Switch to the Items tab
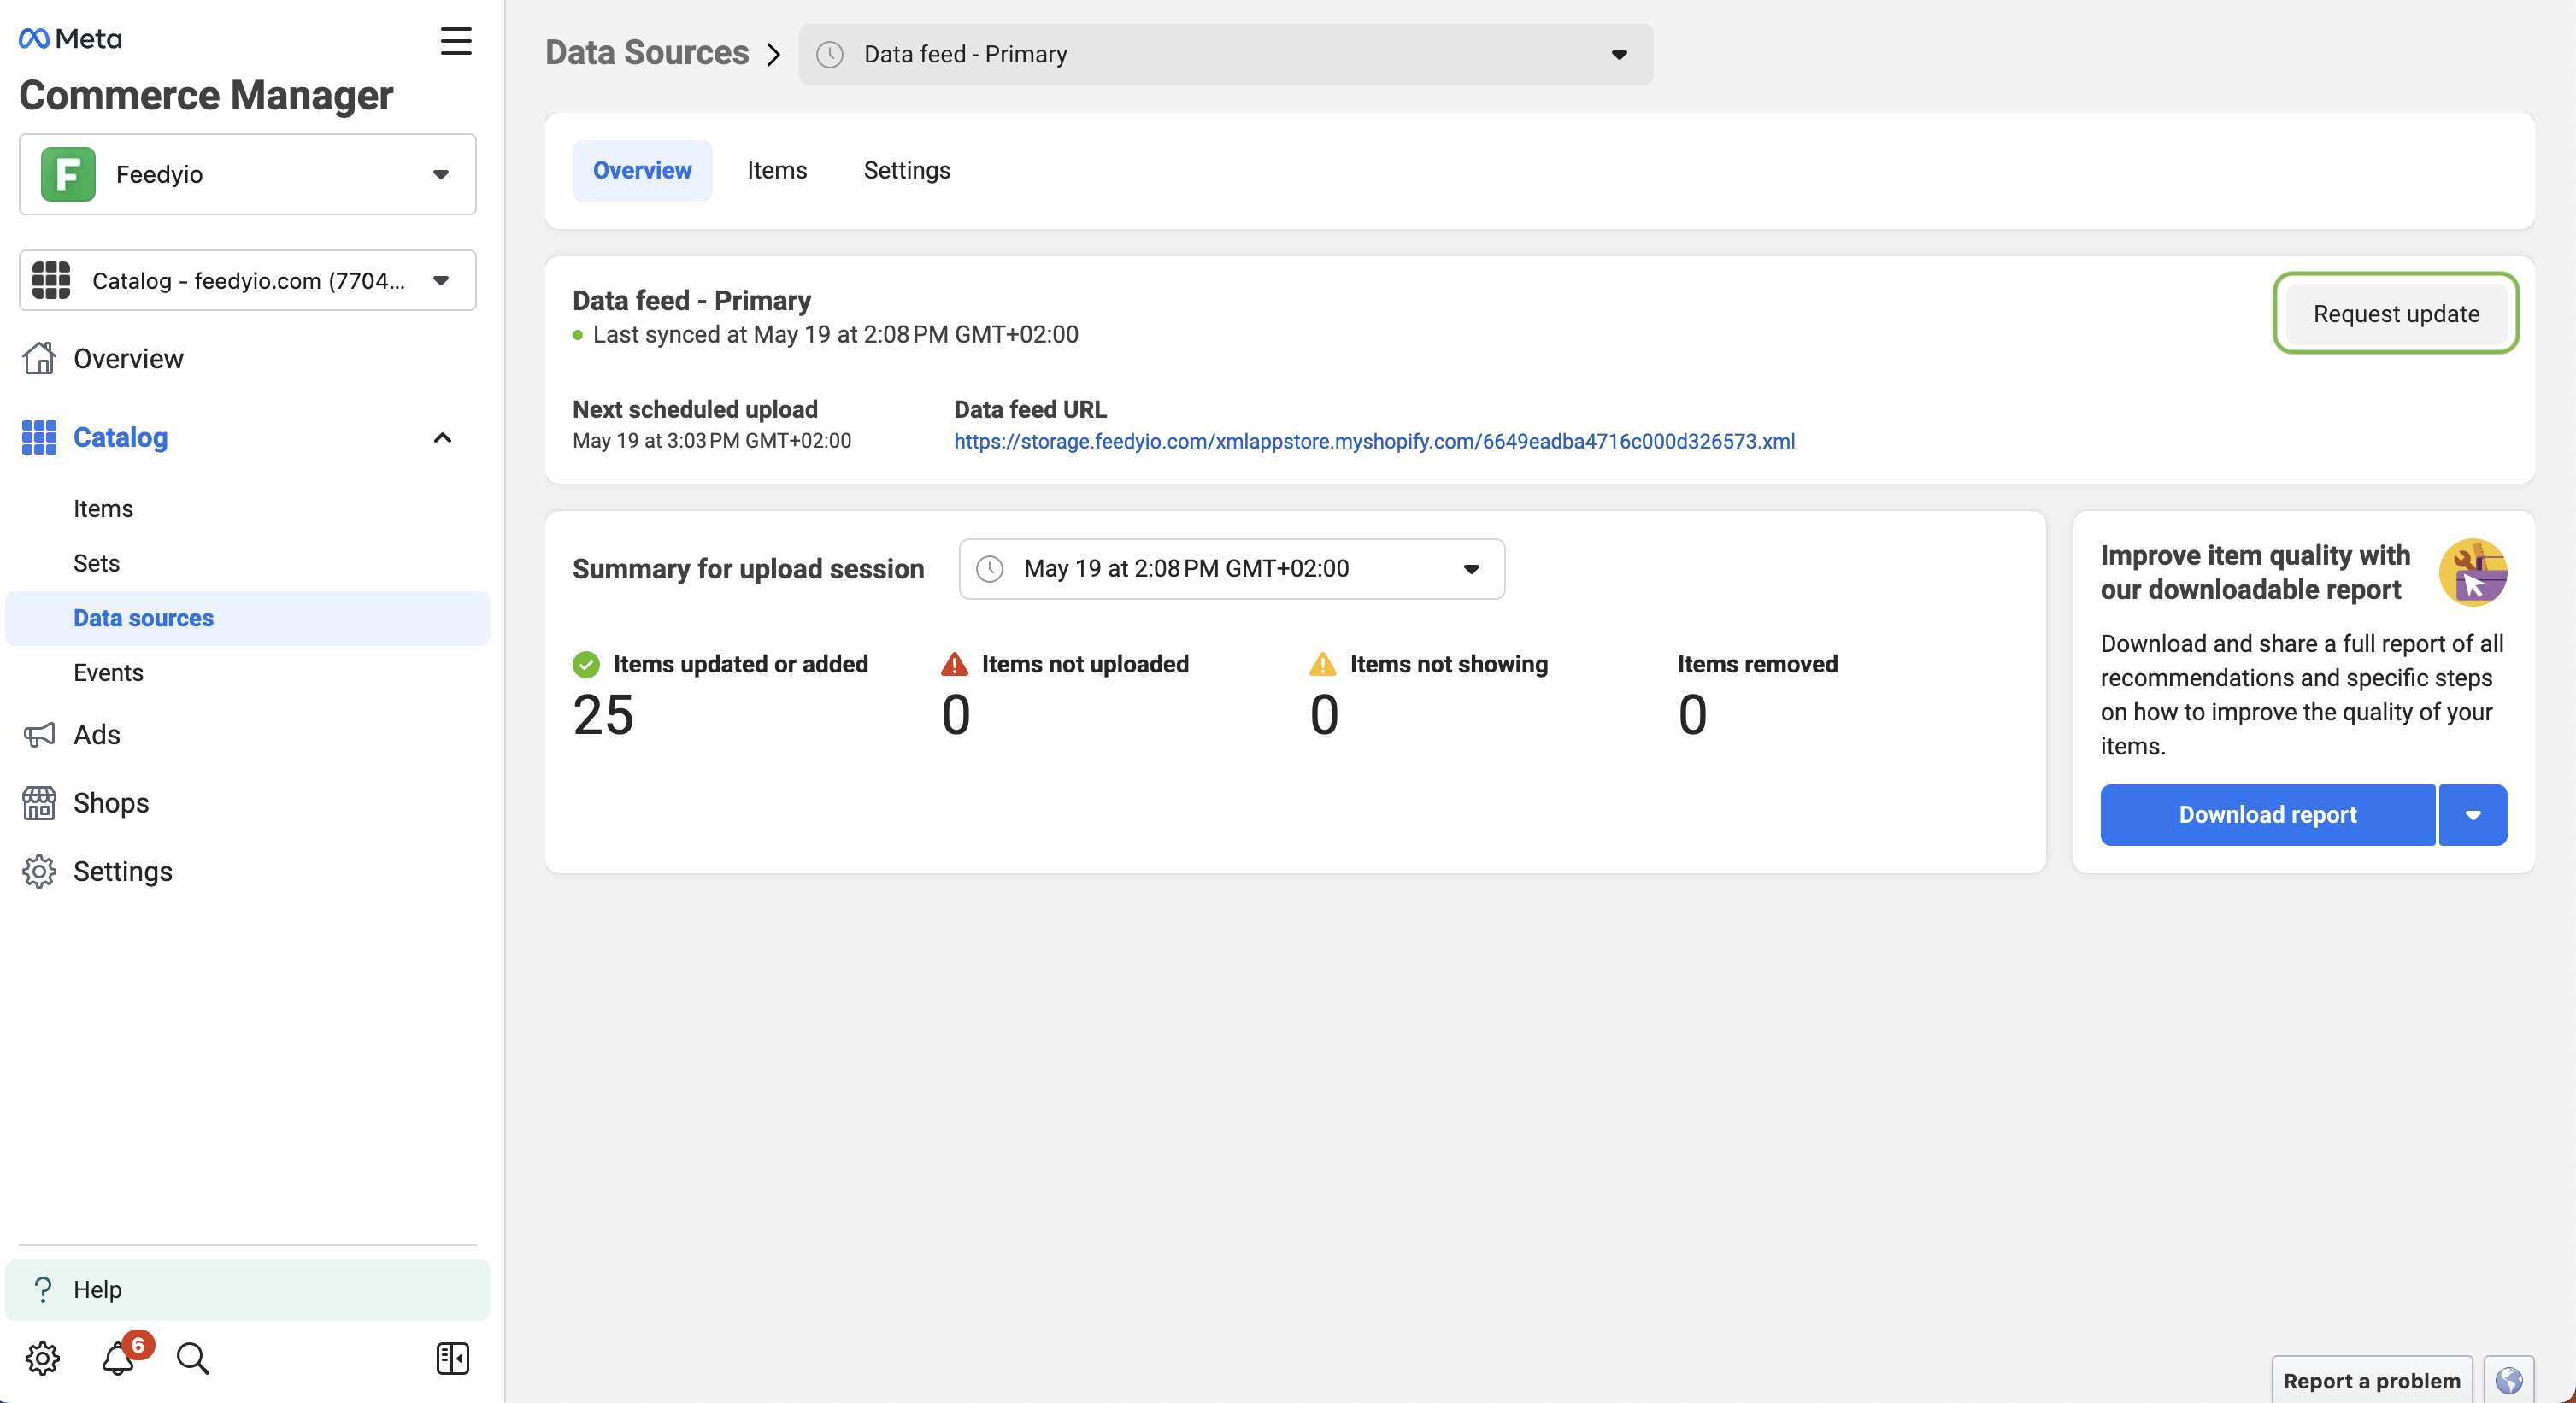The height and width of the screenshot is (1403, 2576). click(777, 171)
